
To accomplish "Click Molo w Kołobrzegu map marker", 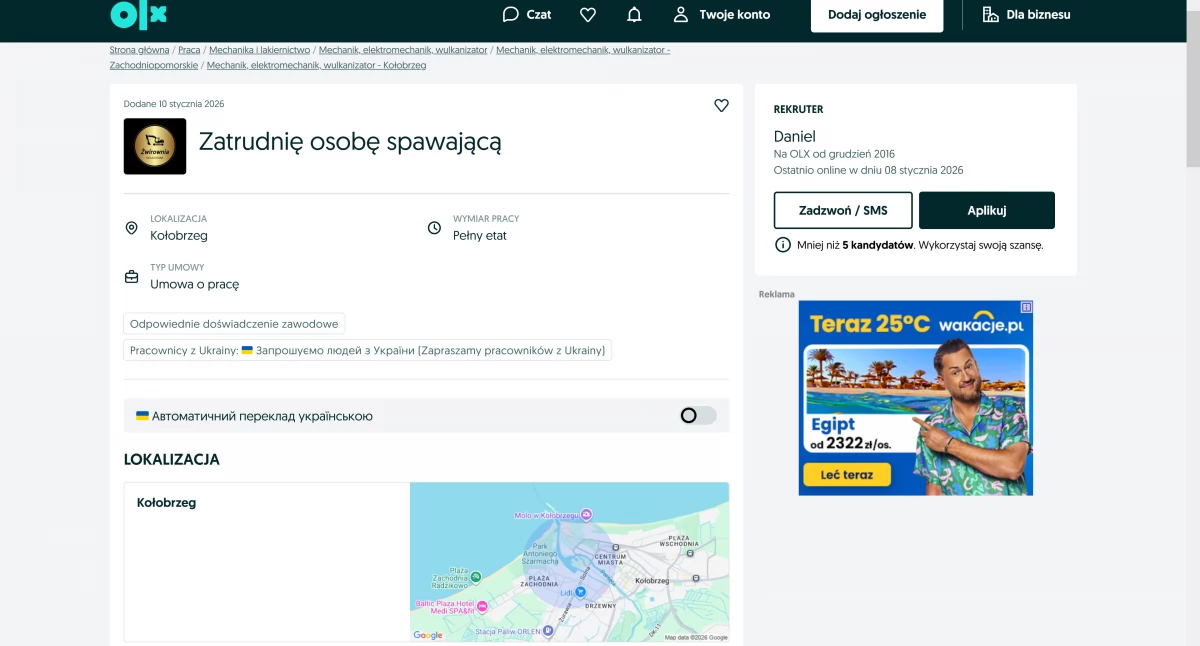I will click(588, 514).
